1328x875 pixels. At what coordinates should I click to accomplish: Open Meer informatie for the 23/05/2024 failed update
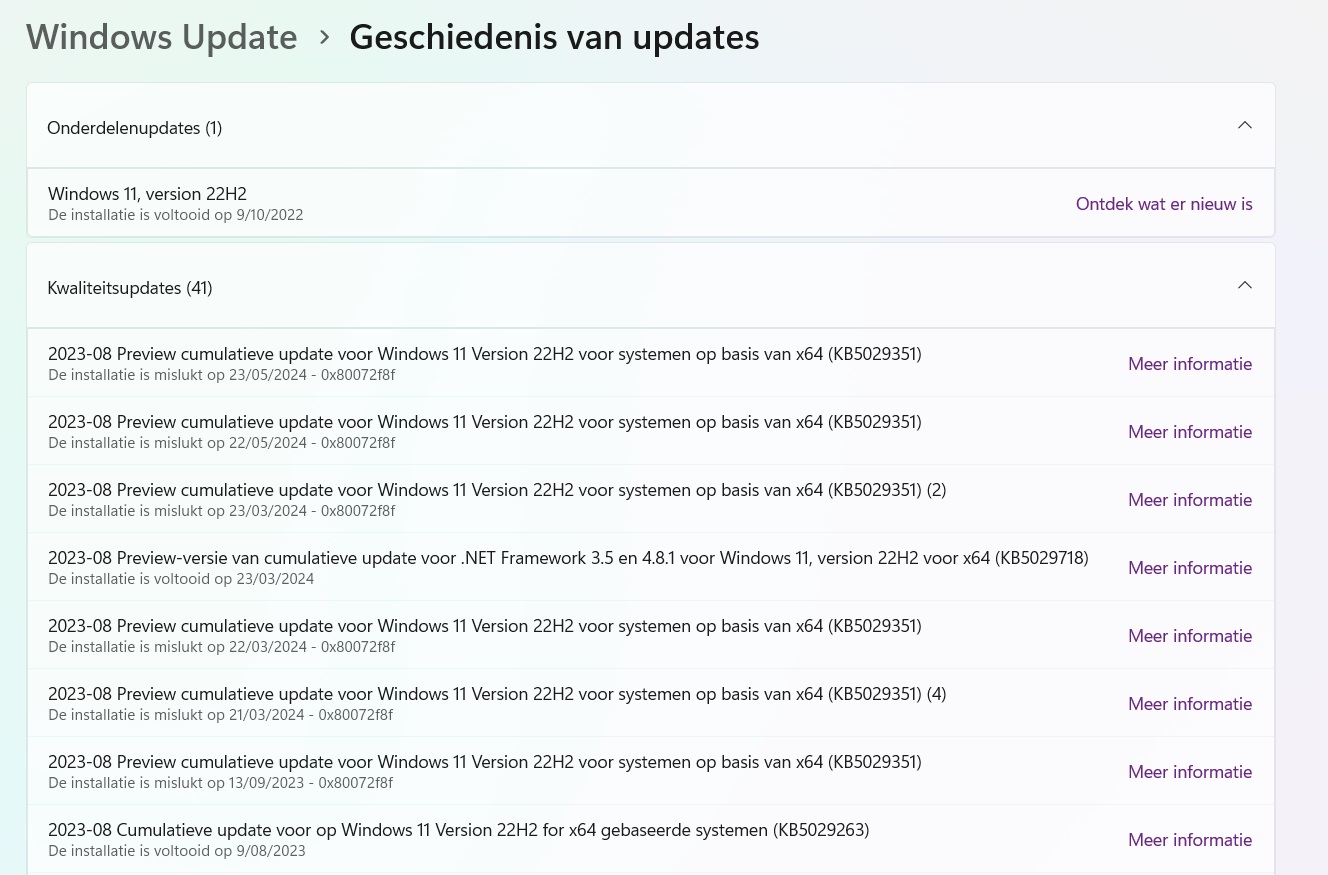click(1190, 364)
